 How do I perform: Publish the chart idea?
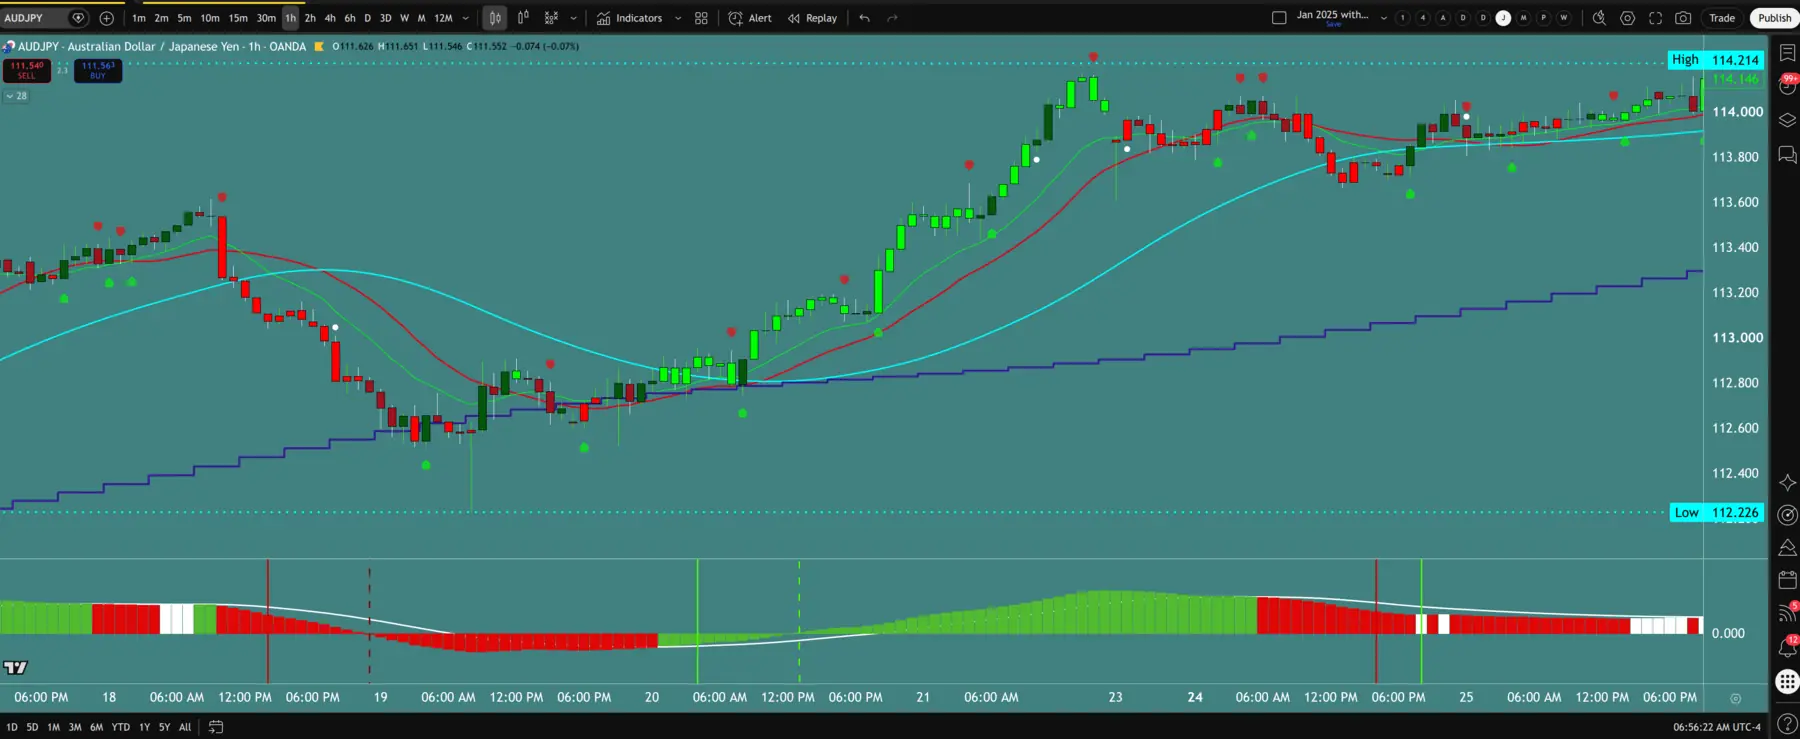[x=1774, y=18]
